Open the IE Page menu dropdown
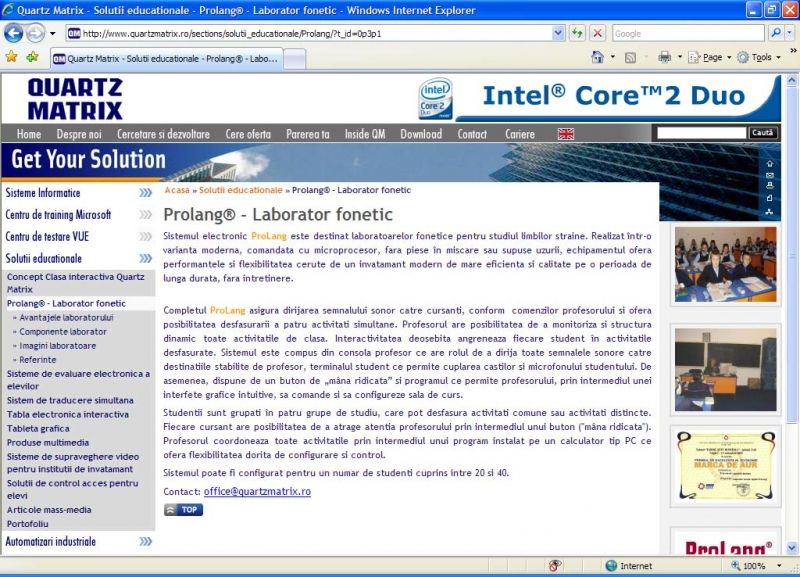800x577 pixels. coord(716,57)
